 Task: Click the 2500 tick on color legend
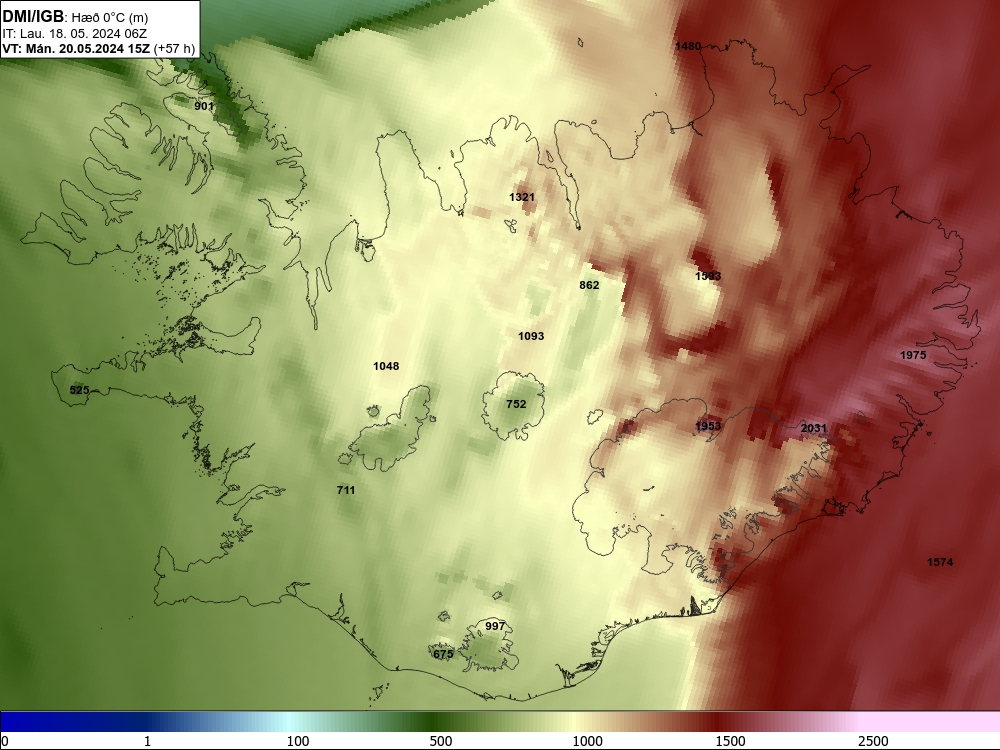(873, 740)
